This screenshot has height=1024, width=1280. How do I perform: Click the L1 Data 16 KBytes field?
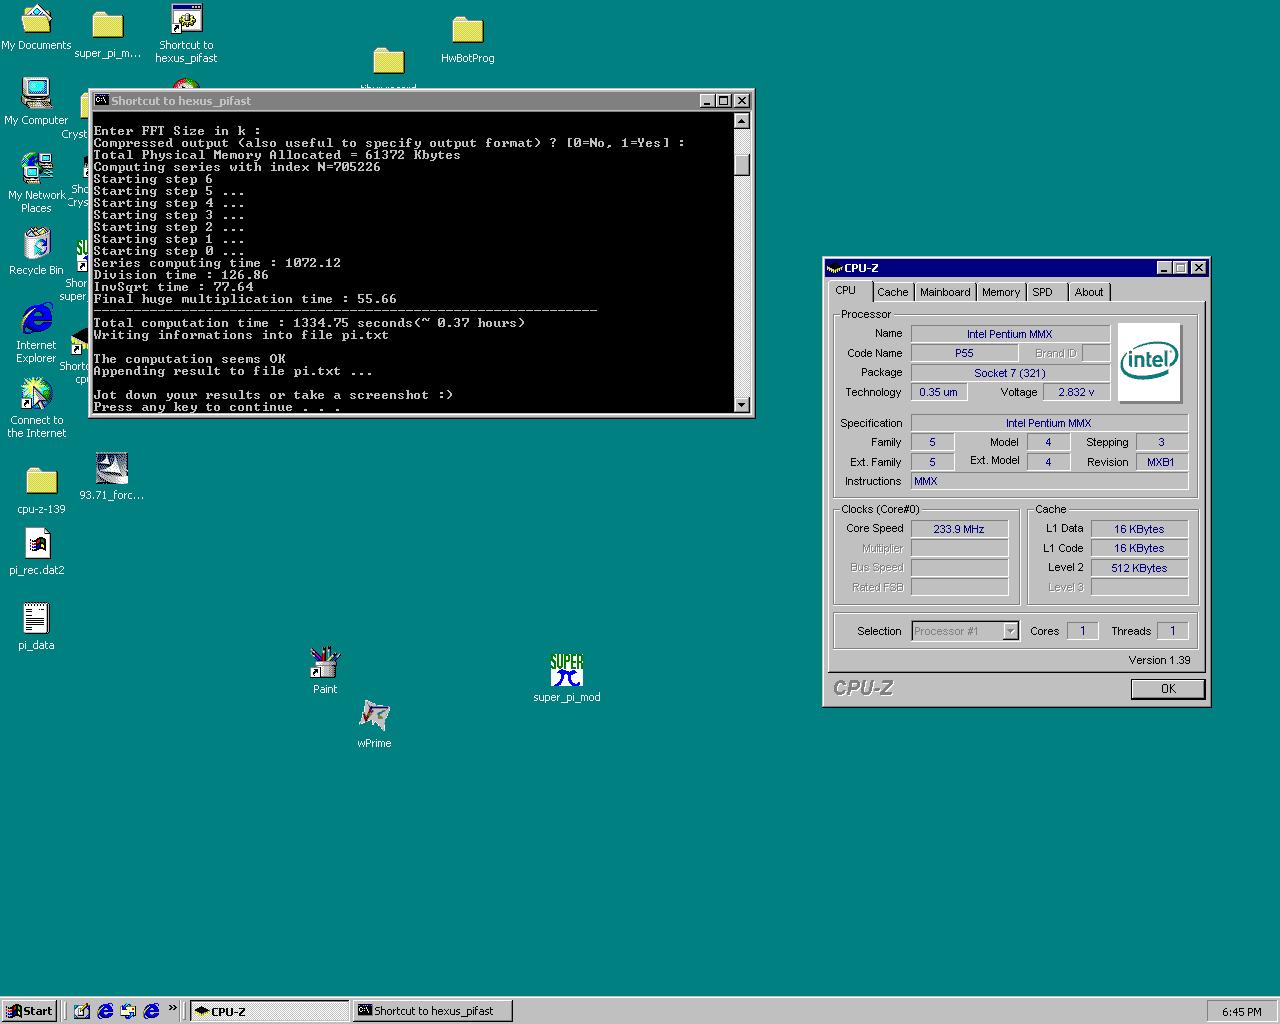click(1139, 529)
